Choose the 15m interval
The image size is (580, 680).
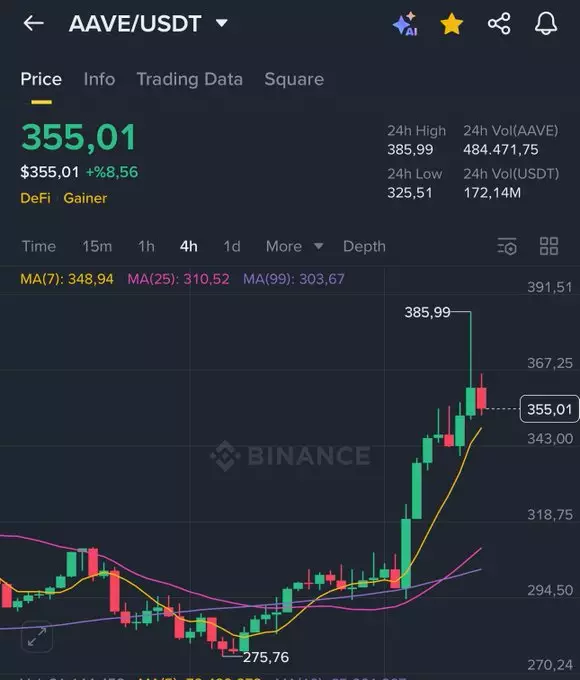97,246
